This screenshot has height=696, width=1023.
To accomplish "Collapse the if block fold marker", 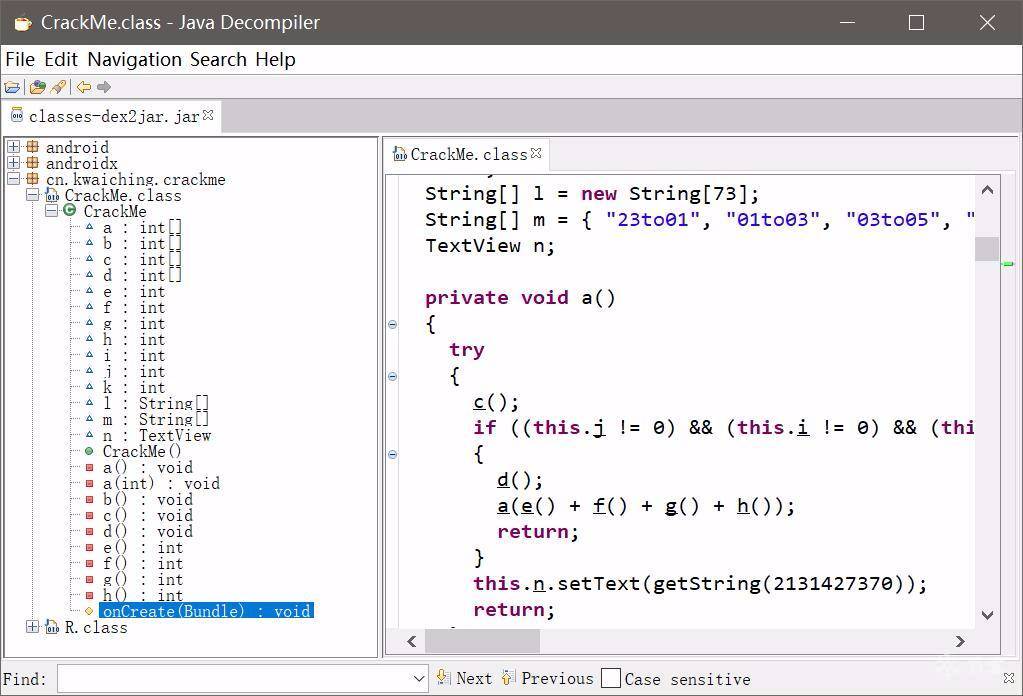I will 393,455.
